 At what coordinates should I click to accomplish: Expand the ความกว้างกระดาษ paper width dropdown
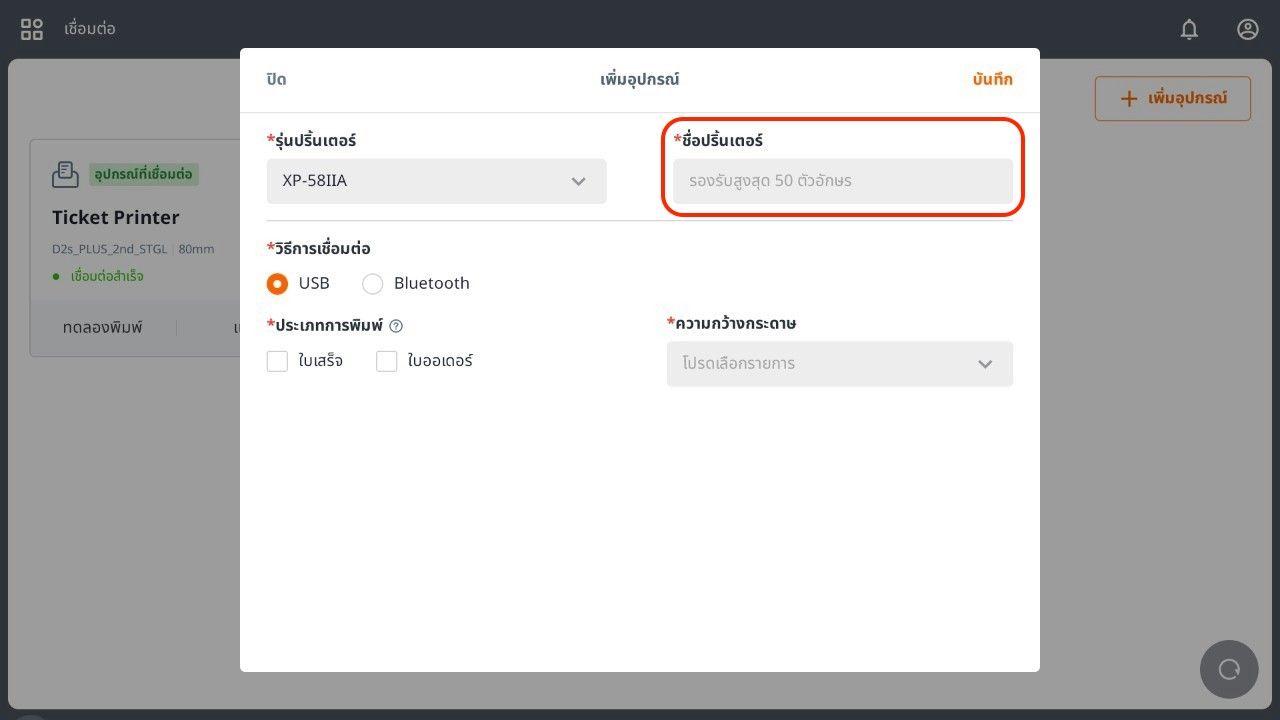pos(839,364)
